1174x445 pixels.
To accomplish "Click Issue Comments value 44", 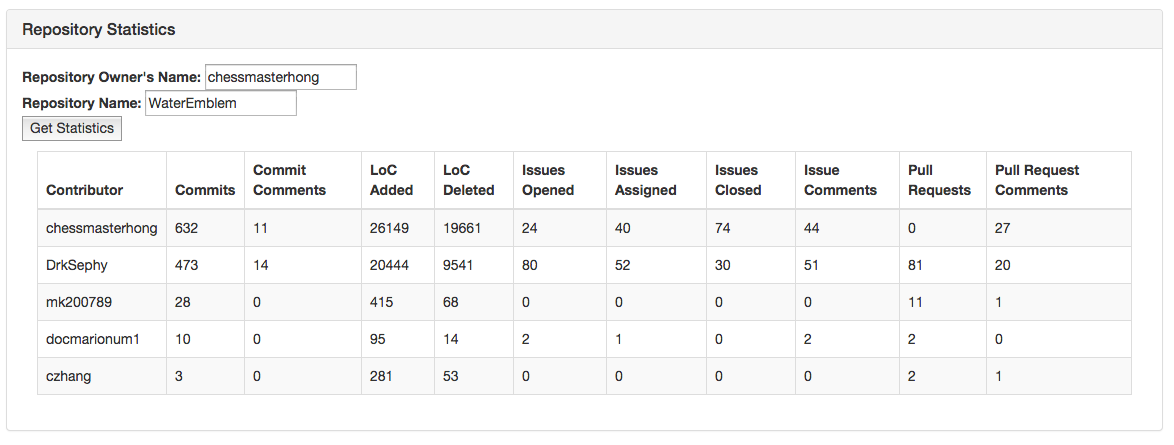I will coord(812,228).
